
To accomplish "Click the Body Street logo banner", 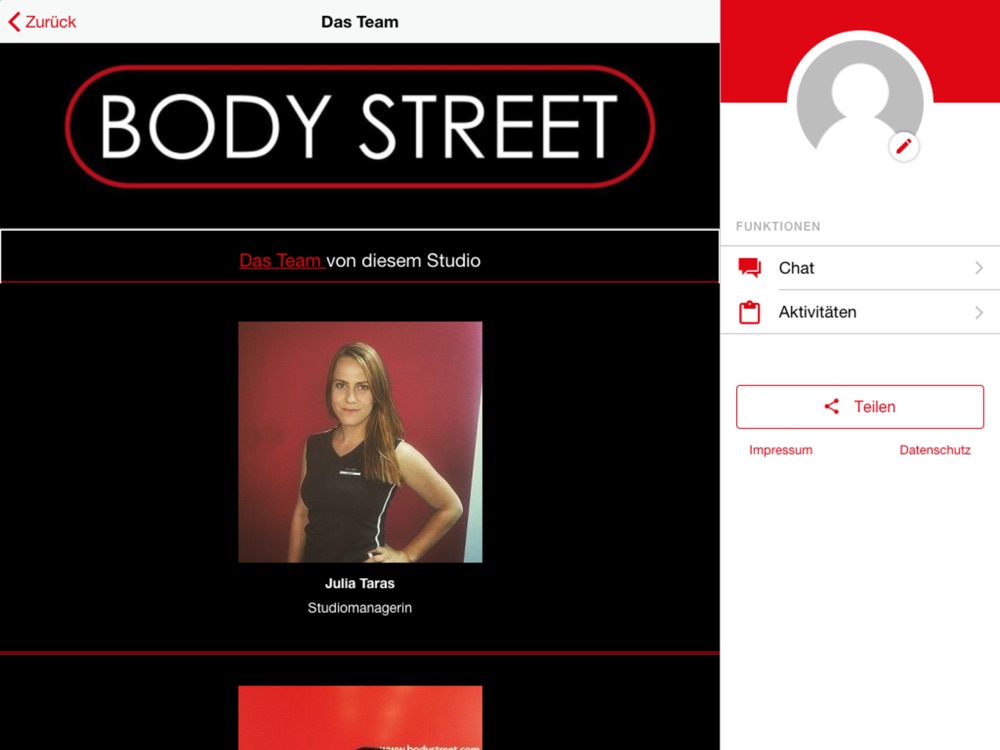I will click(360, 126).
